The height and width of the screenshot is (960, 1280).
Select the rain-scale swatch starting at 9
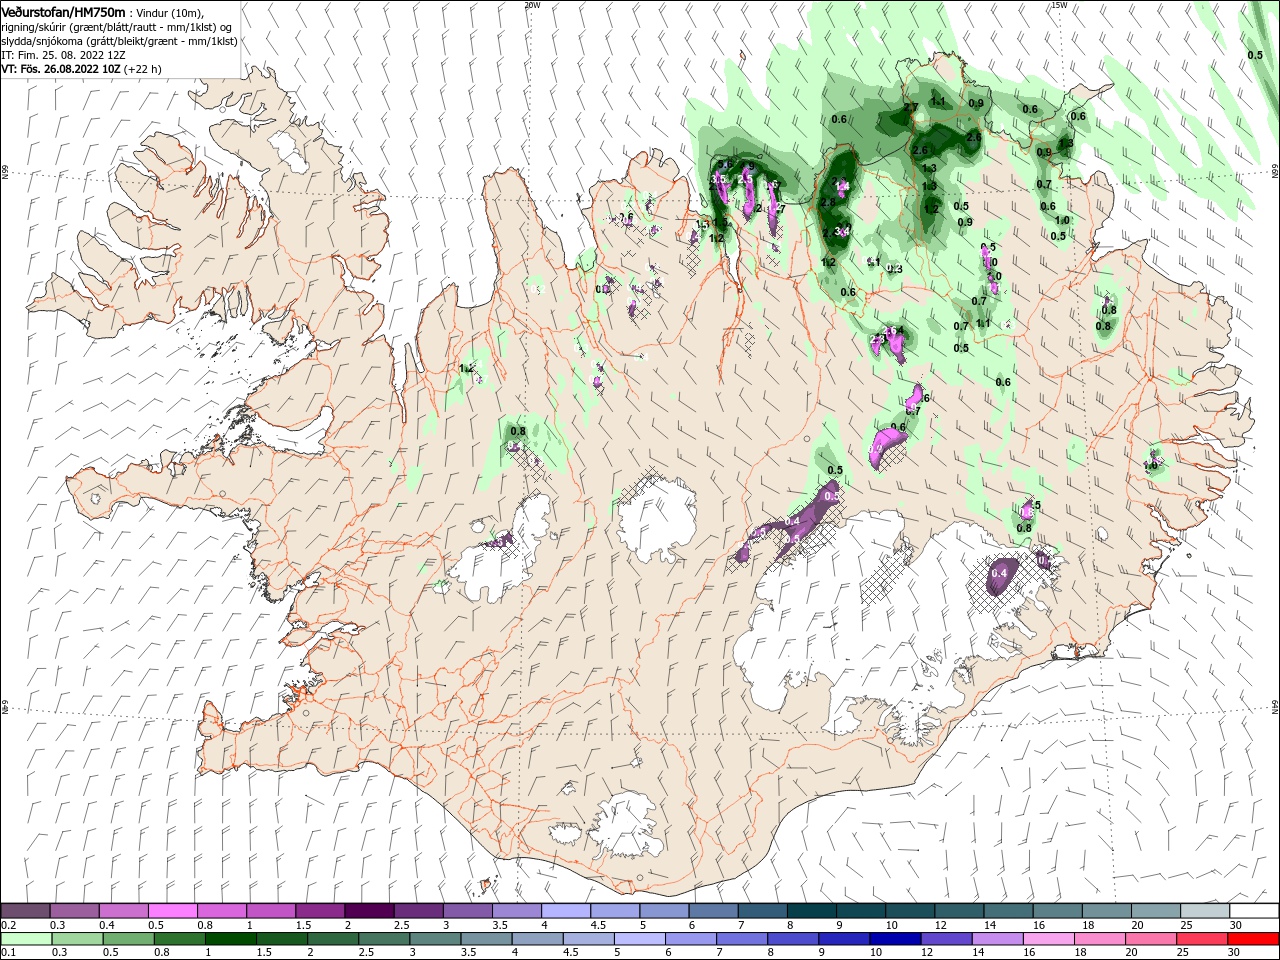click(x=843, y=939)
